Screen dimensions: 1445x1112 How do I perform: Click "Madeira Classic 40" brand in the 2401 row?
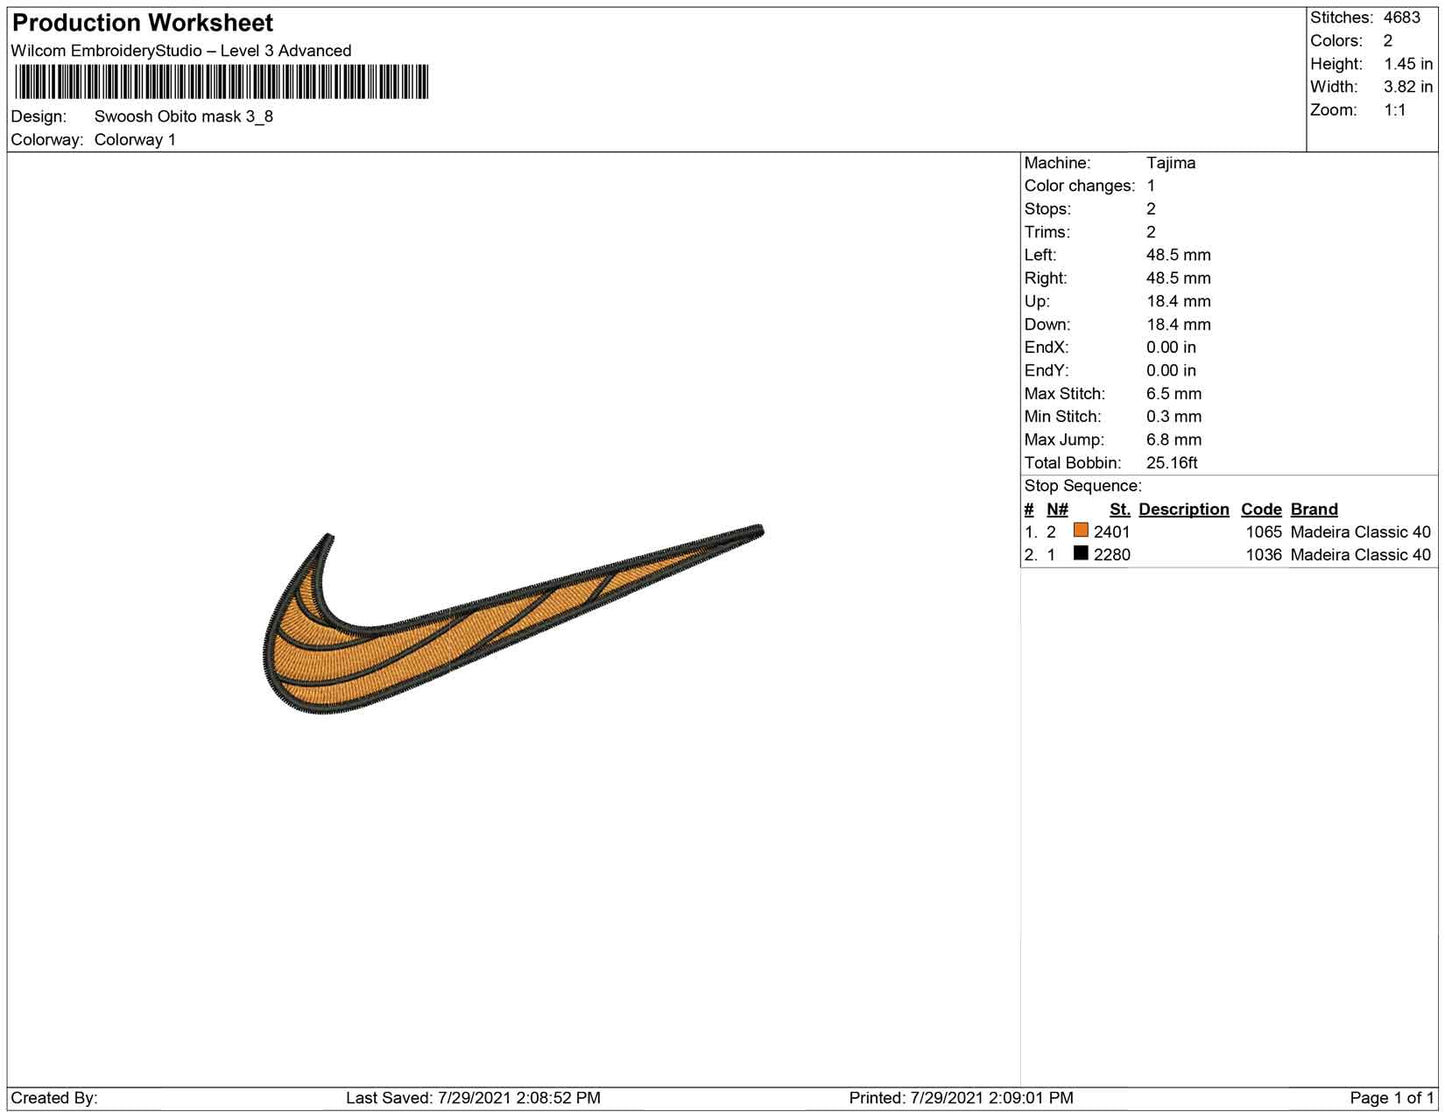click(x=1361, y=532)
